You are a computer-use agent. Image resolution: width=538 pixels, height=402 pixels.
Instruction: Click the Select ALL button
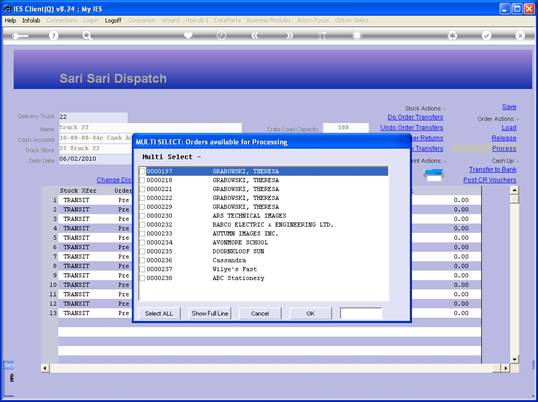pyautogui.click(x=159, y=314)
